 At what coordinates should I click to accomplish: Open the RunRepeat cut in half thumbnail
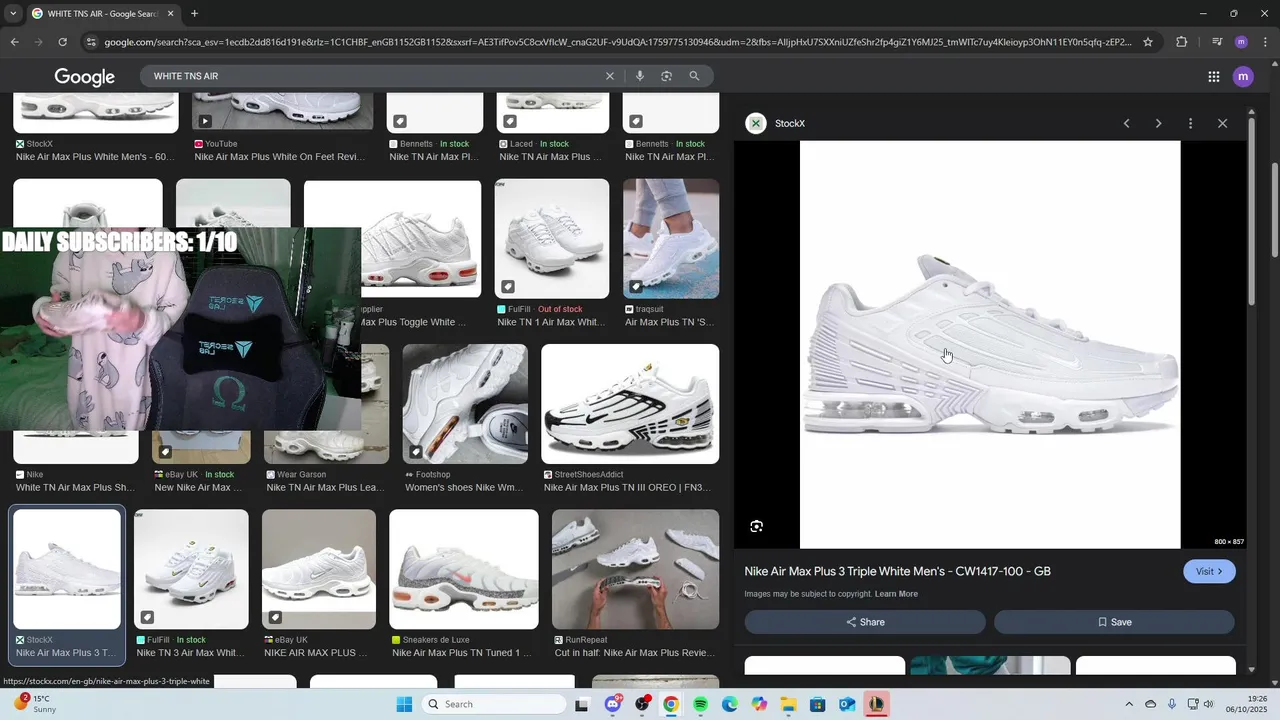[x=635, y=569]
